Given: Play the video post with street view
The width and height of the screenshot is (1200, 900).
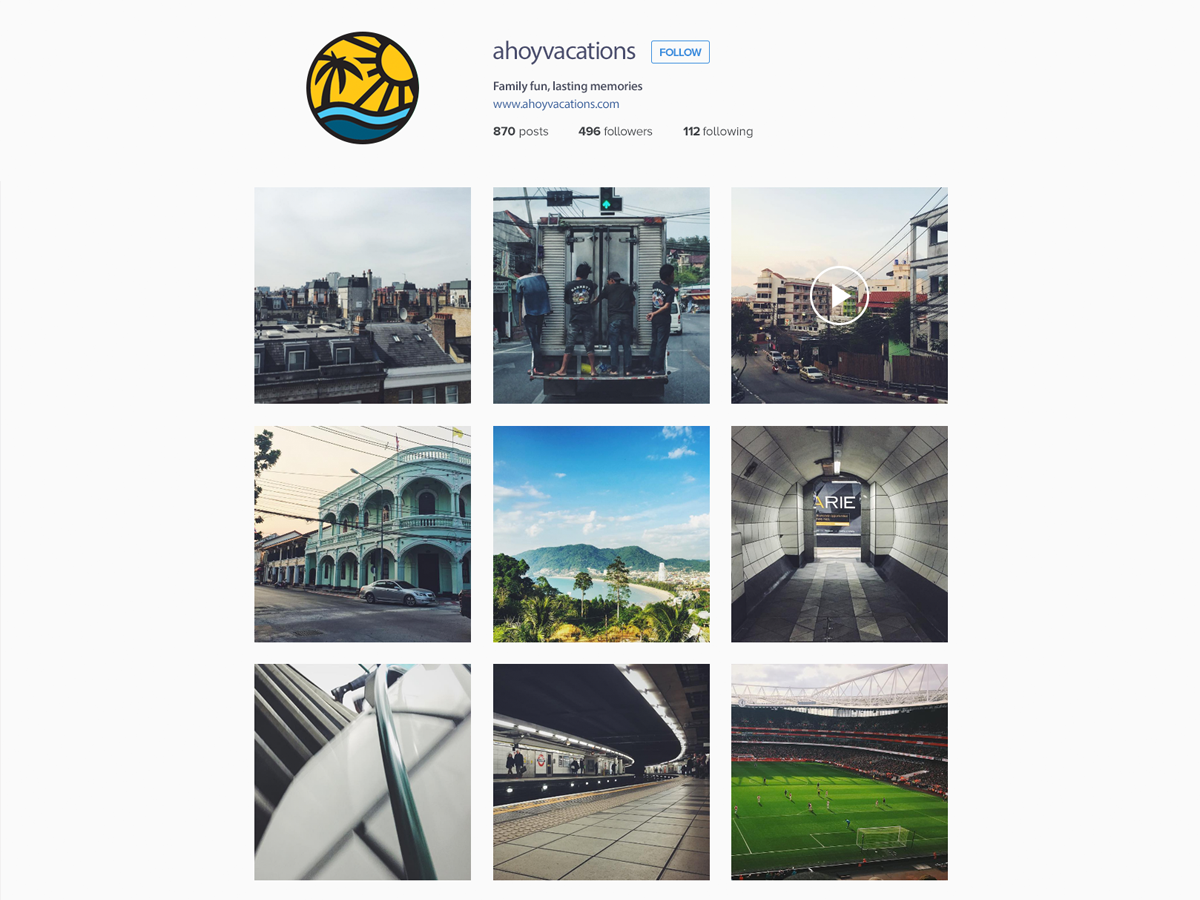Looking at the screenshot, I should tap(839, 295).
